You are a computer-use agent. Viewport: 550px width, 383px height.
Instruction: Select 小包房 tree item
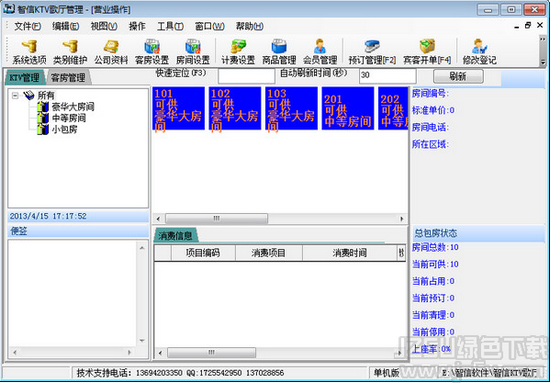coord(65,129)
